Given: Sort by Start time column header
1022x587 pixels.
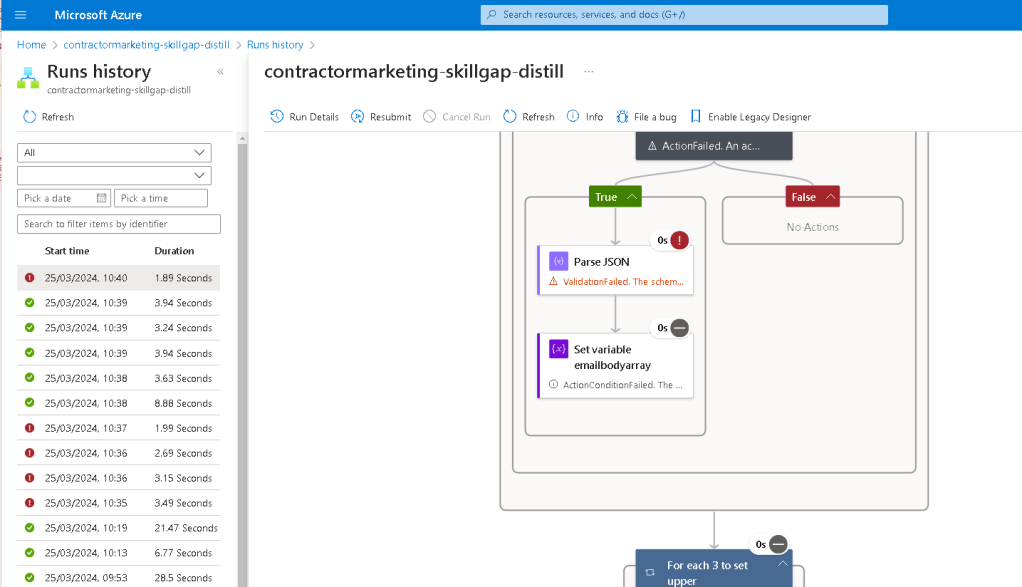Looking at the screenshot, I should tap(67, 251).
